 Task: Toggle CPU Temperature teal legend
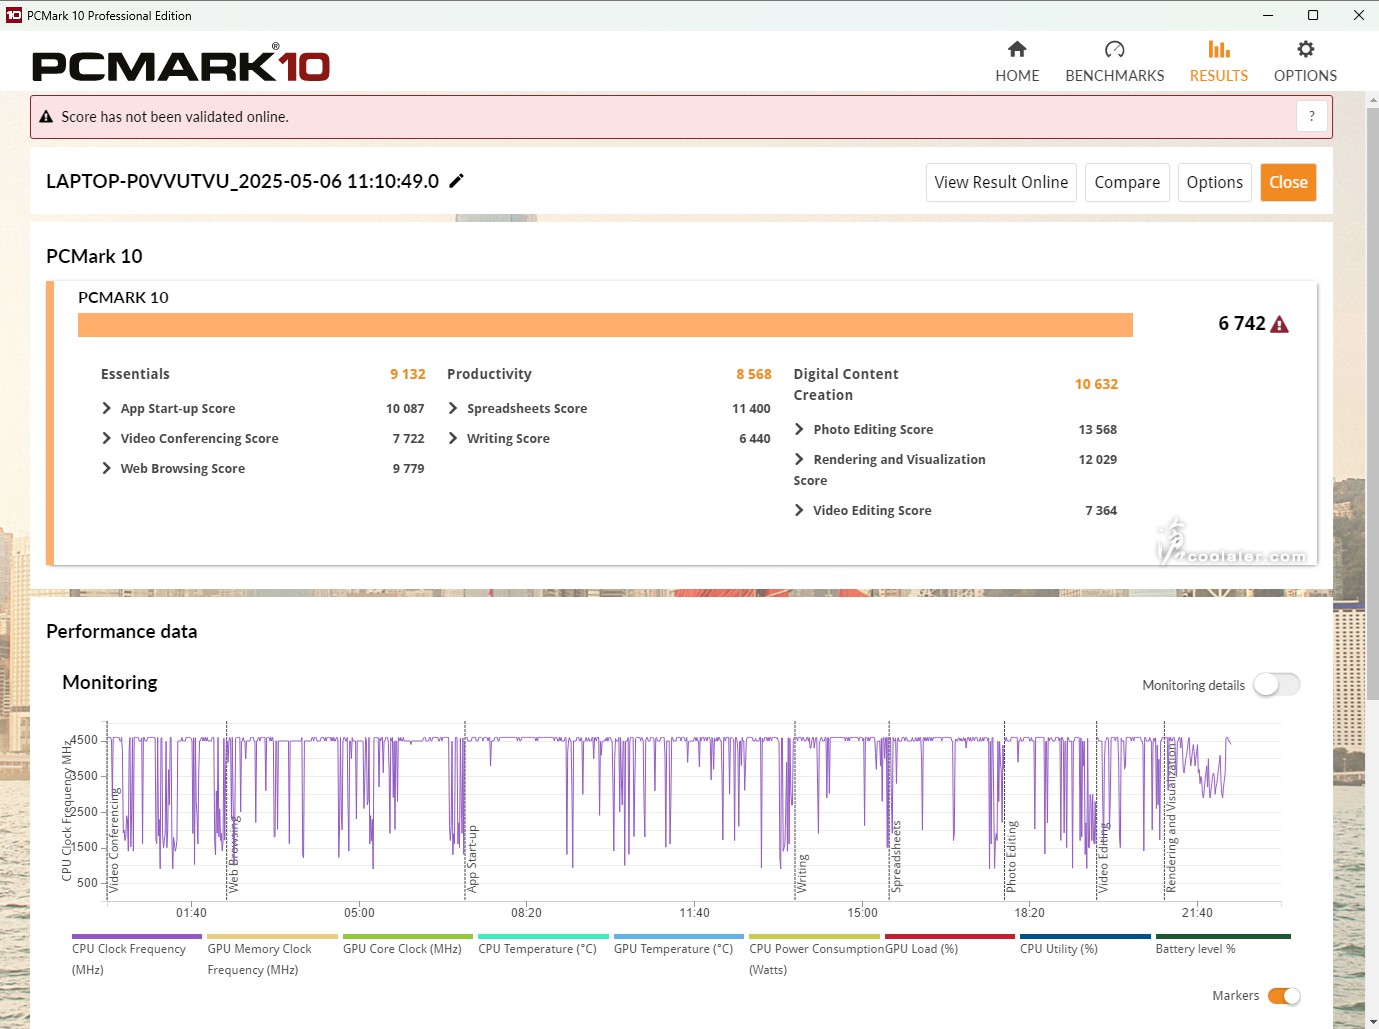pyautogui.click(x=543, y=945)
